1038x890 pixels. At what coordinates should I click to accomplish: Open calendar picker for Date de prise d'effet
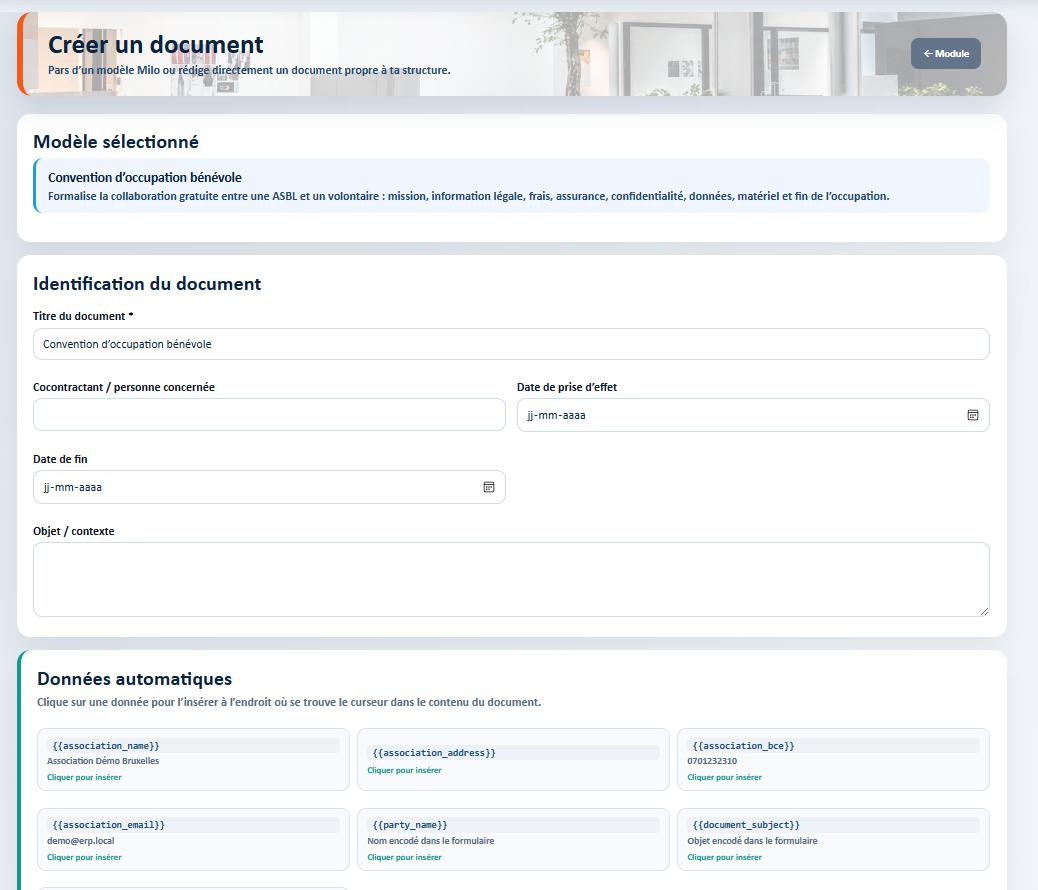[x=972, y=415]
